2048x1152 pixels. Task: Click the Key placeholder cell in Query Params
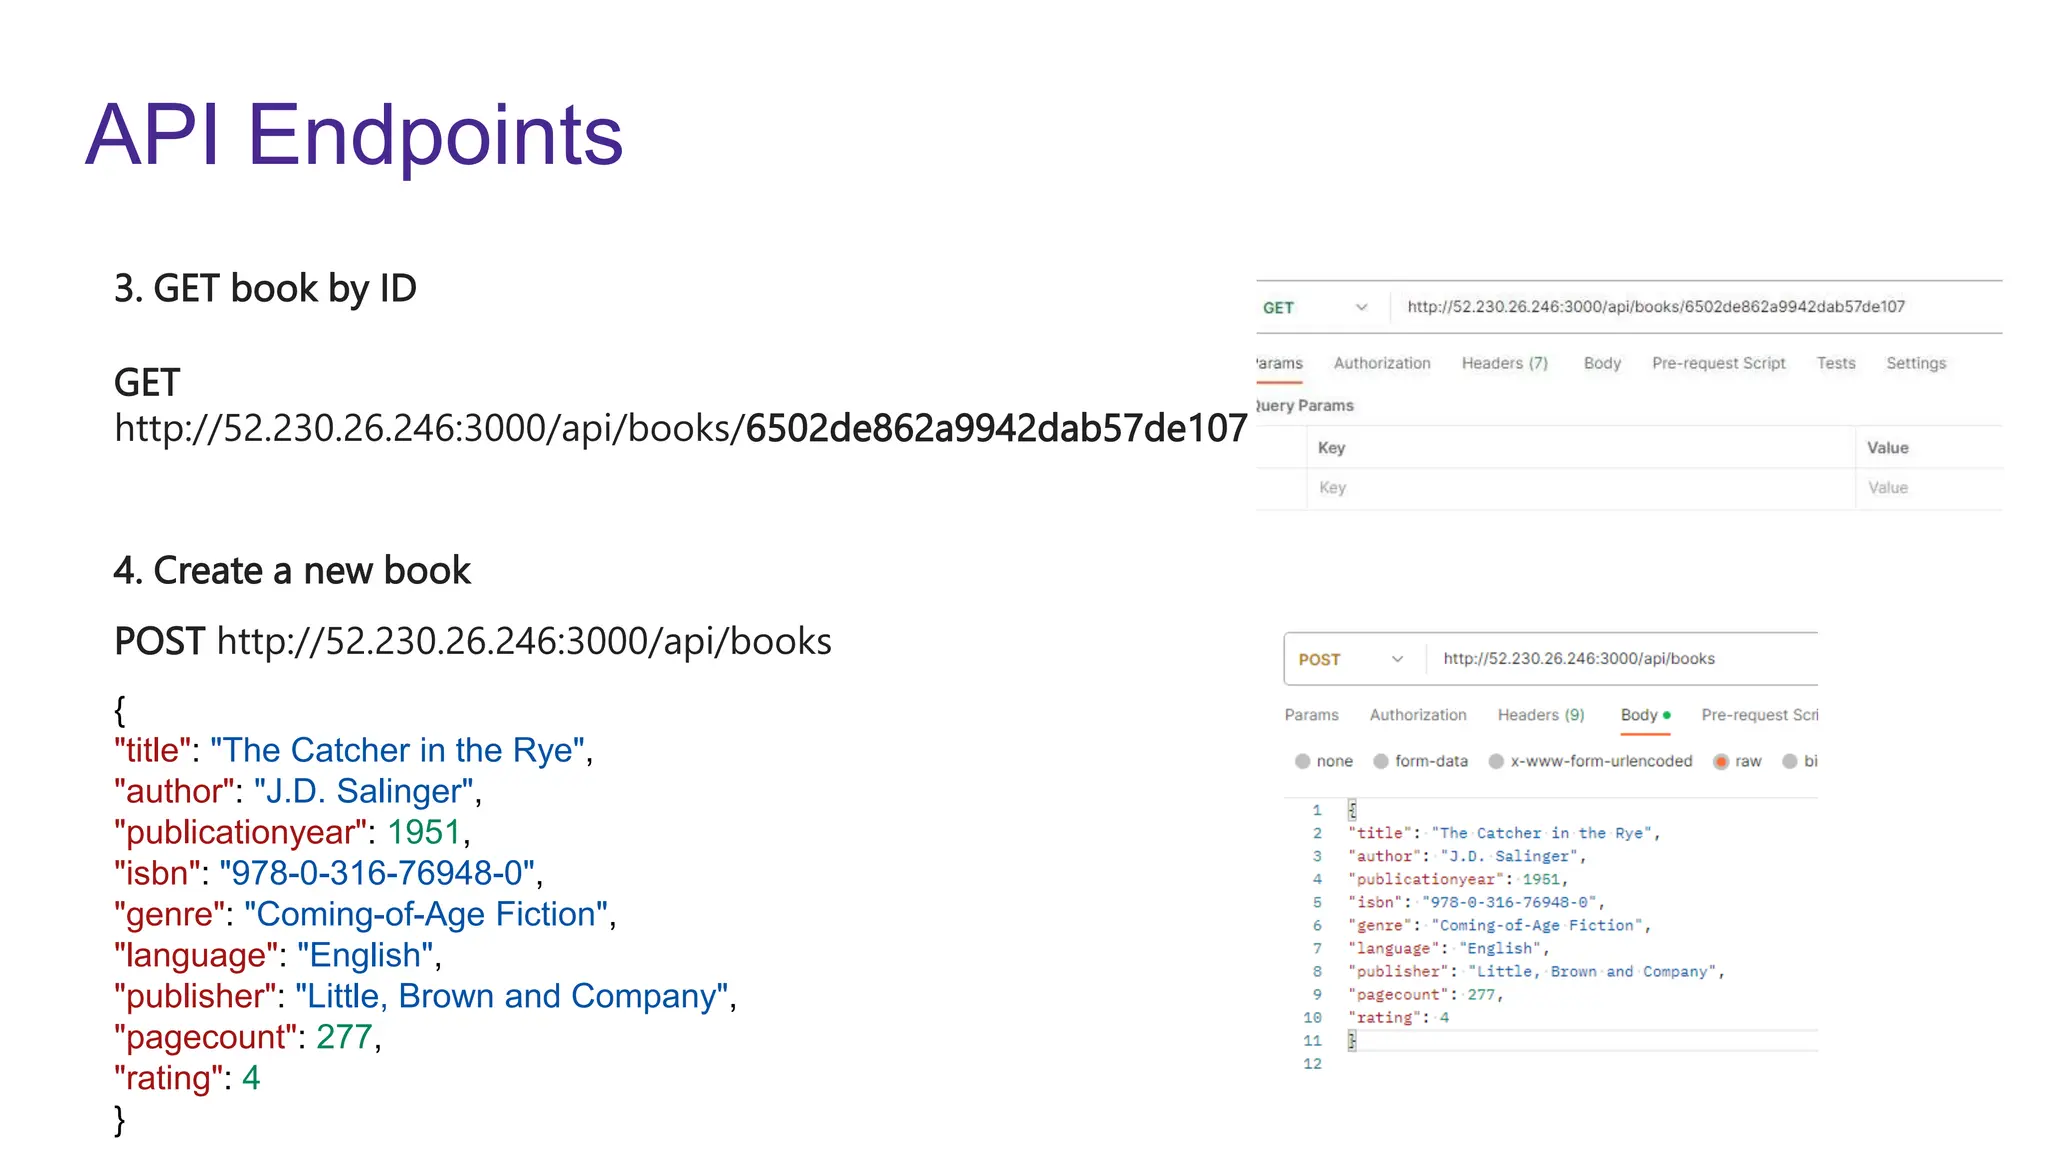pos(1580,488)
